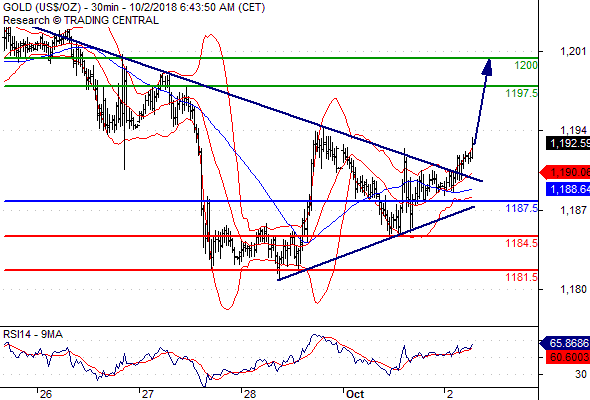Click the RSI axis label 30
Image resolution: width=590 pixels, height=400 pixels.
click(581, 374)
